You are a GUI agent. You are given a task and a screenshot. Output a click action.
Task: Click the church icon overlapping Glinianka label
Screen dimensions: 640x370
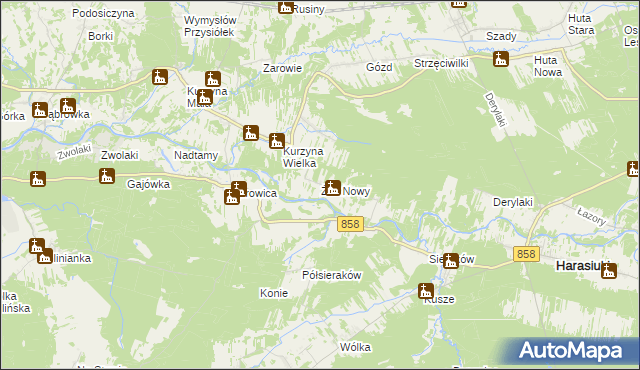click(45, 256)
